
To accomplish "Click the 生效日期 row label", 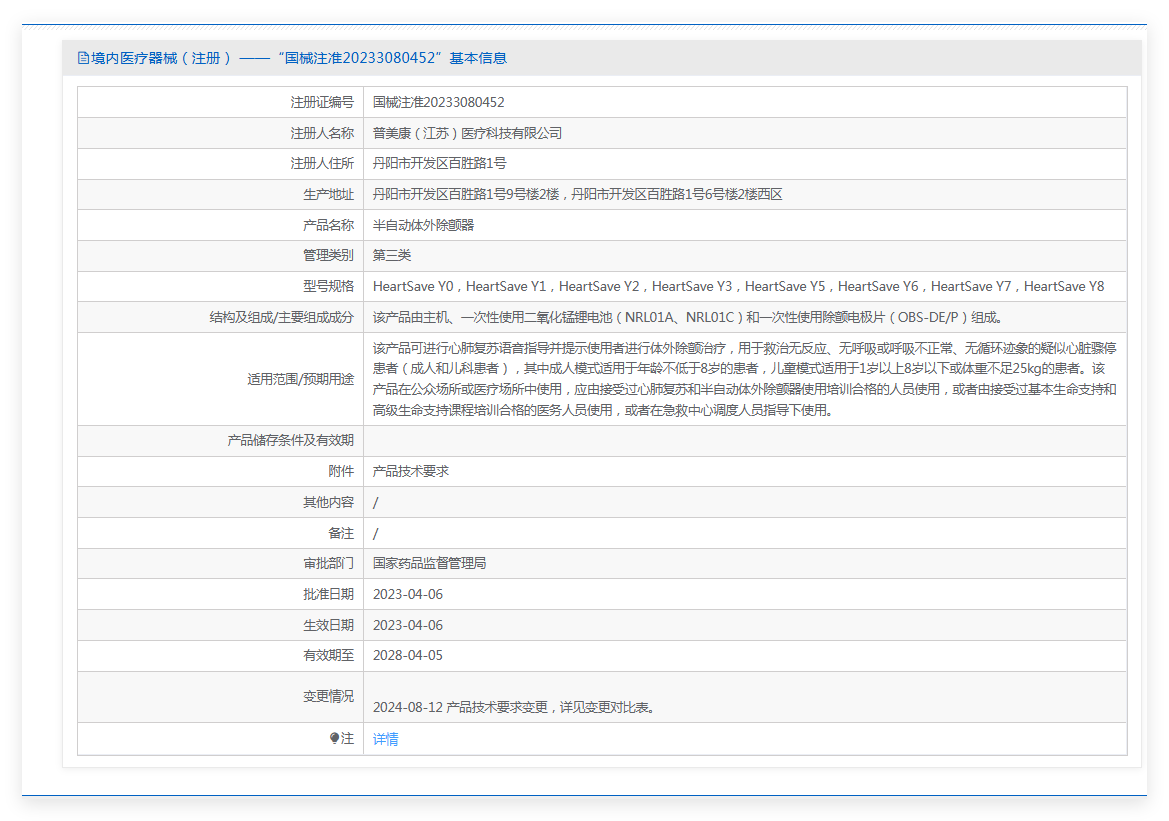I will [328, 625].
